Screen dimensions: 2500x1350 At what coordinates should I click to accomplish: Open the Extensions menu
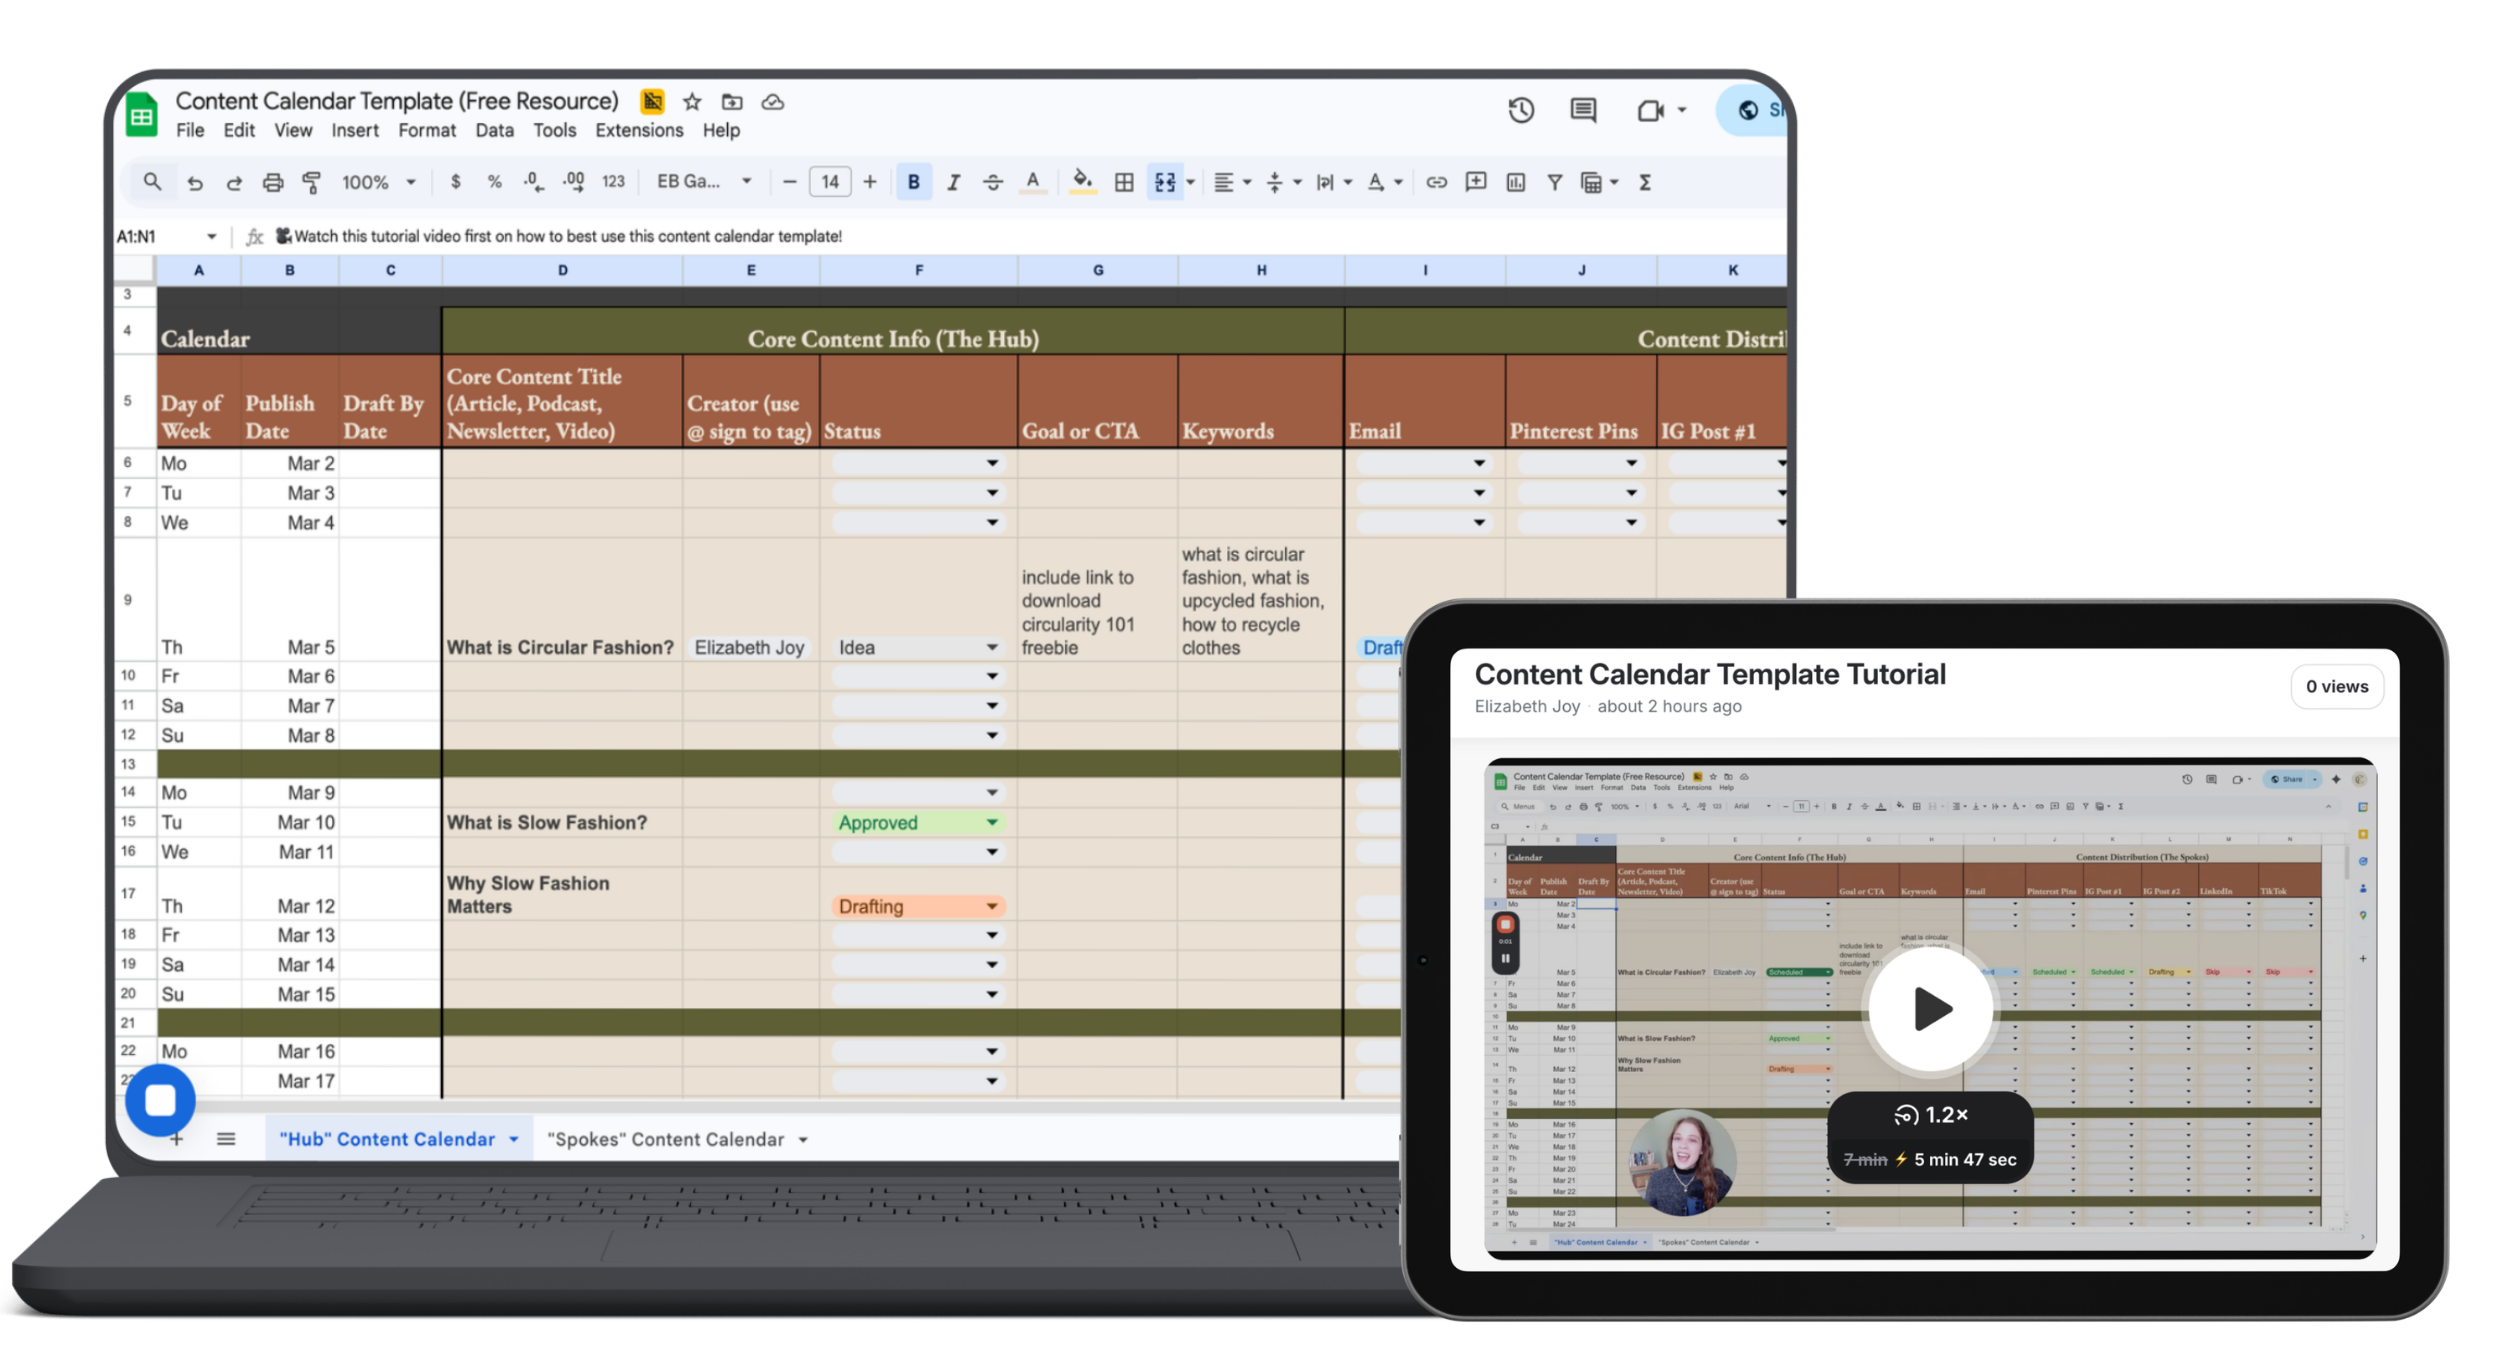[x=639, y=130]
